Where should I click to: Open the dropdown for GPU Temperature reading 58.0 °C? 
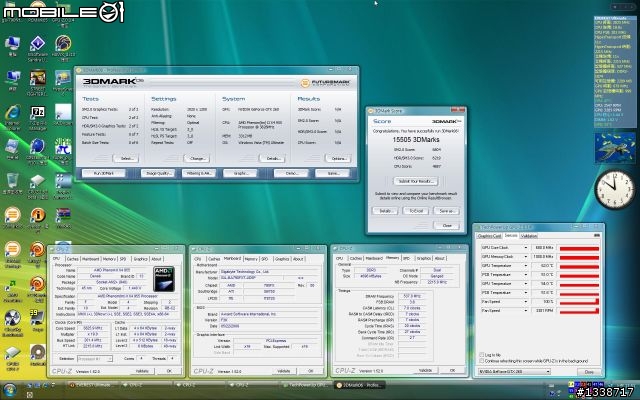[x=525, y=284]
